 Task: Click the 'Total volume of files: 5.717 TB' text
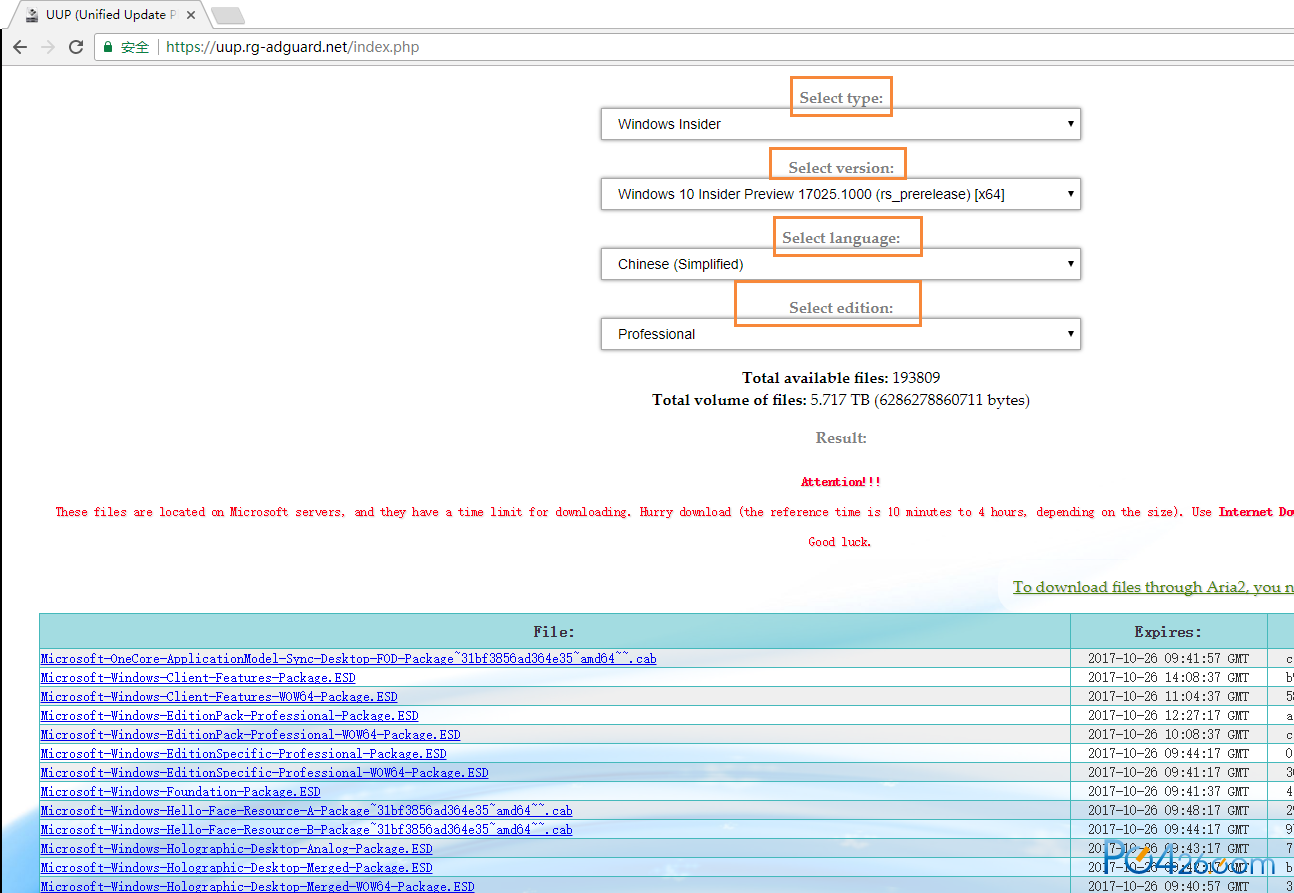coord(841,400)
